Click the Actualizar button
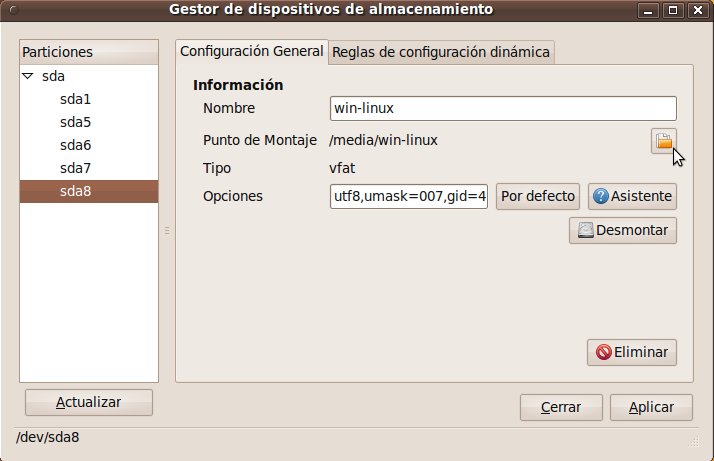Screen dimensions: 714x461 pos(89,402)
